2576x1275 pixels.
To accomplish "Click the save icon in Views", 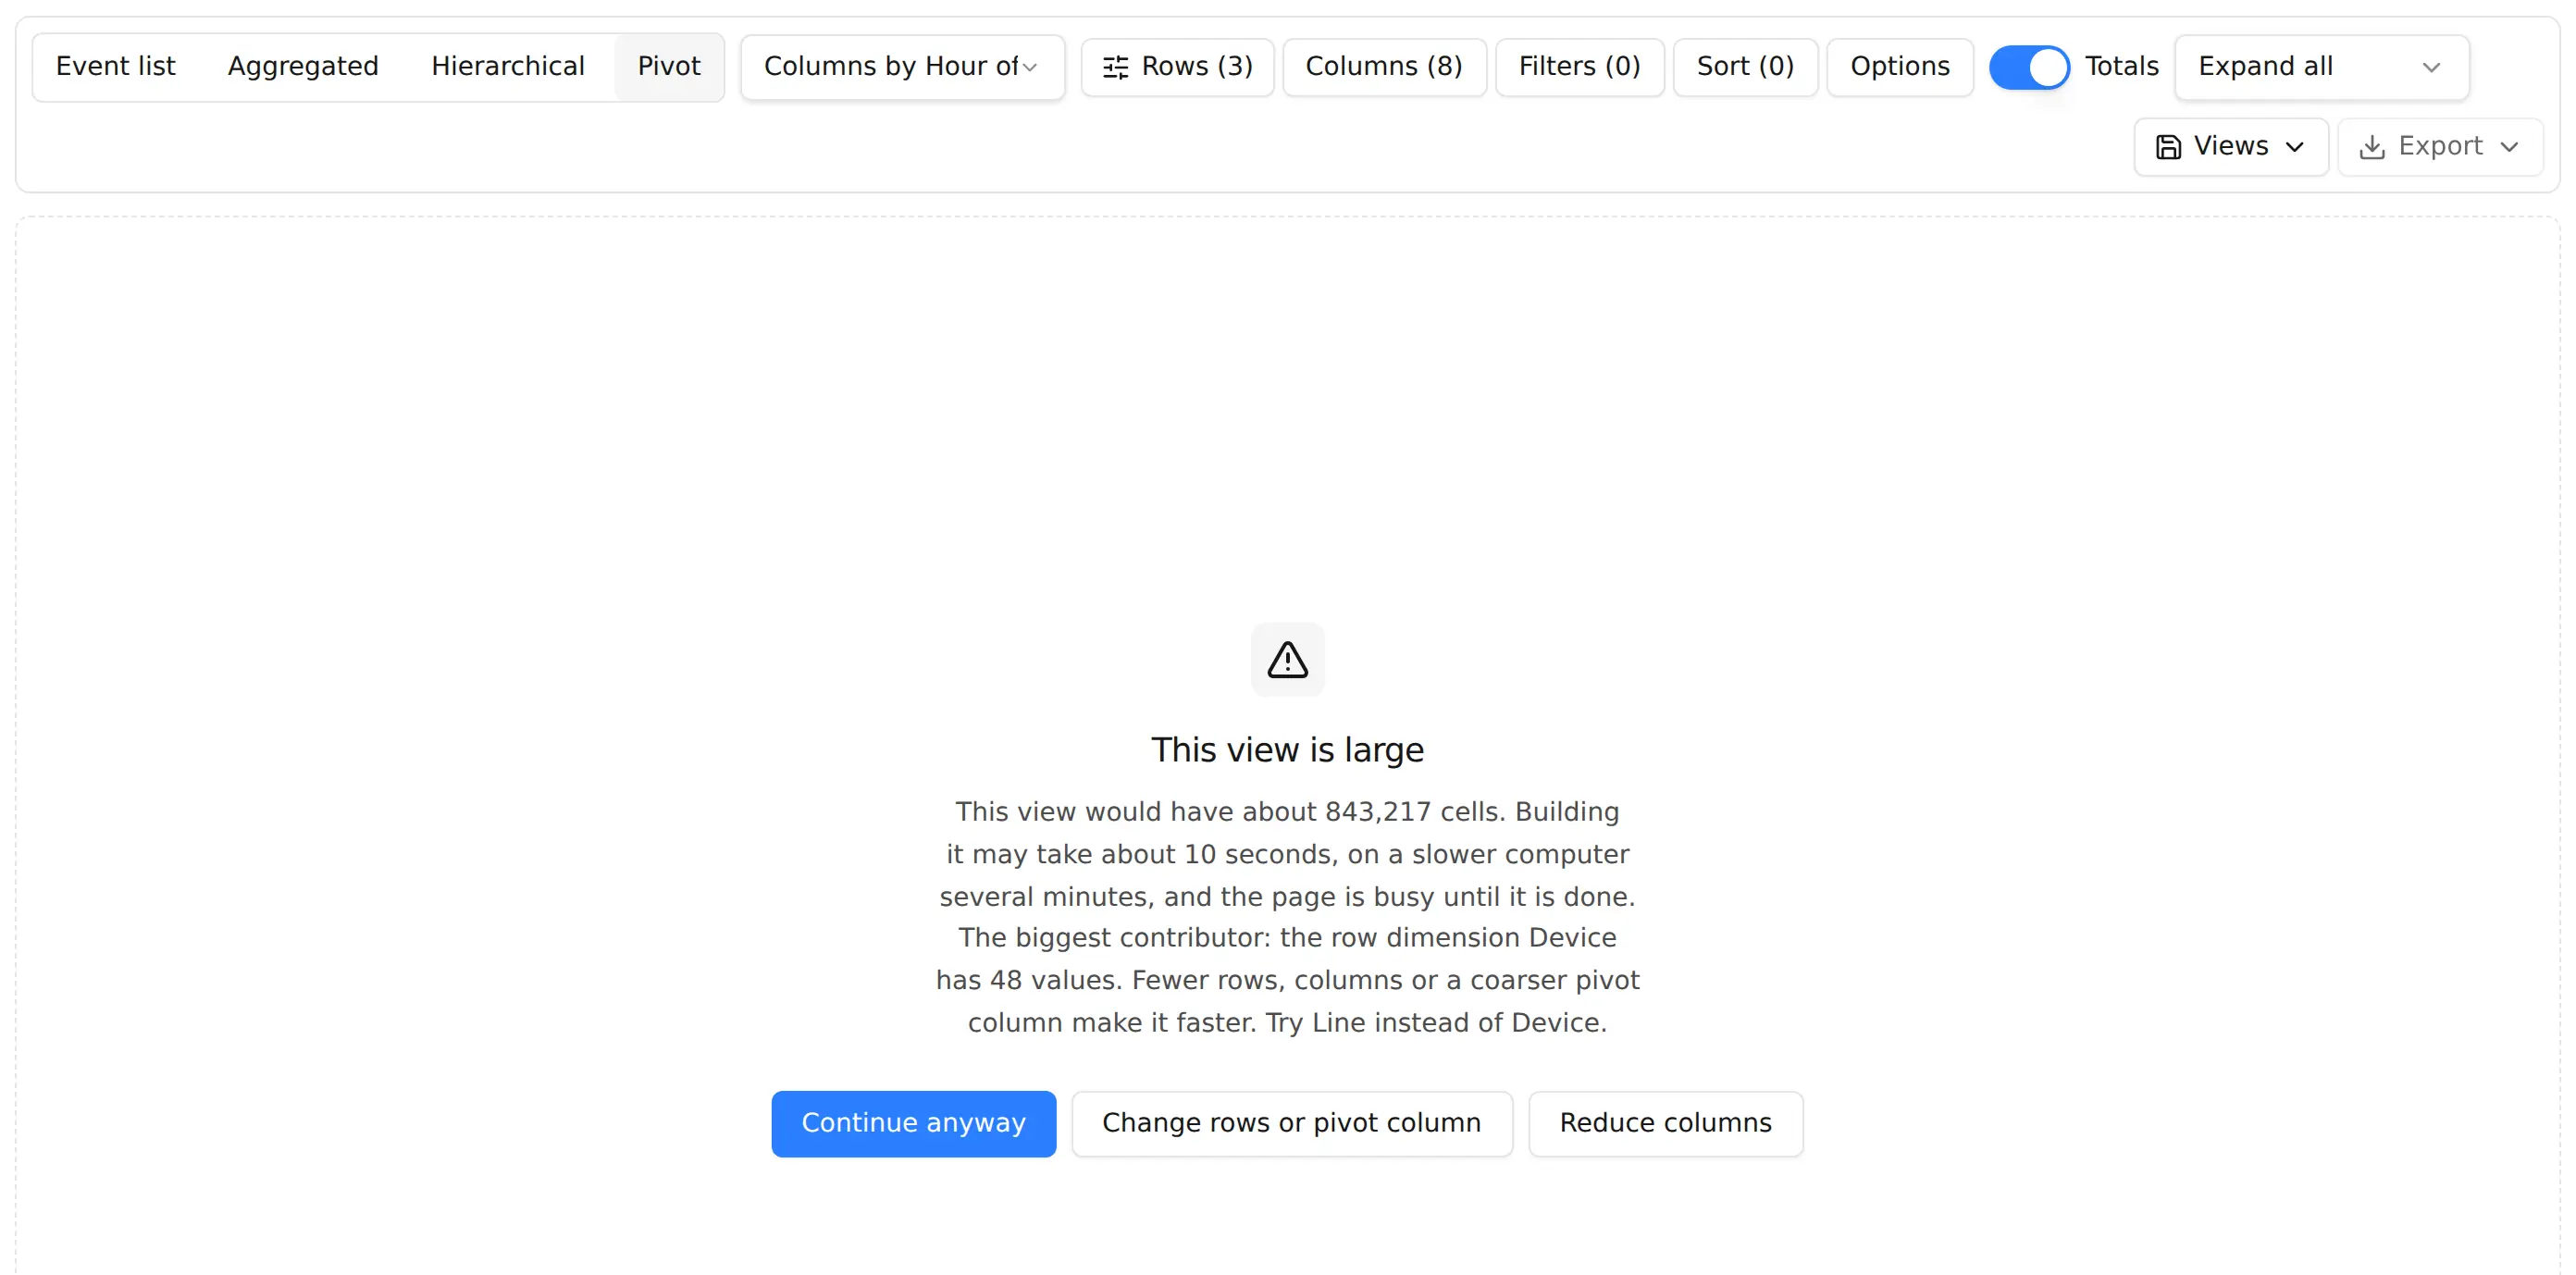I will (2168, 147).
